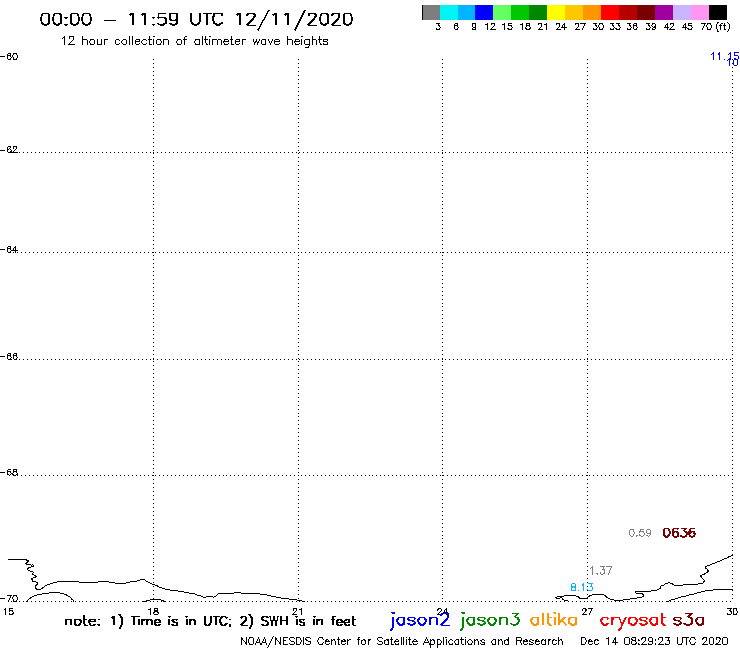Click the 'jason2' satellite label
The width and height of the screenshot is (740, 650).
(x=420, y=620)
